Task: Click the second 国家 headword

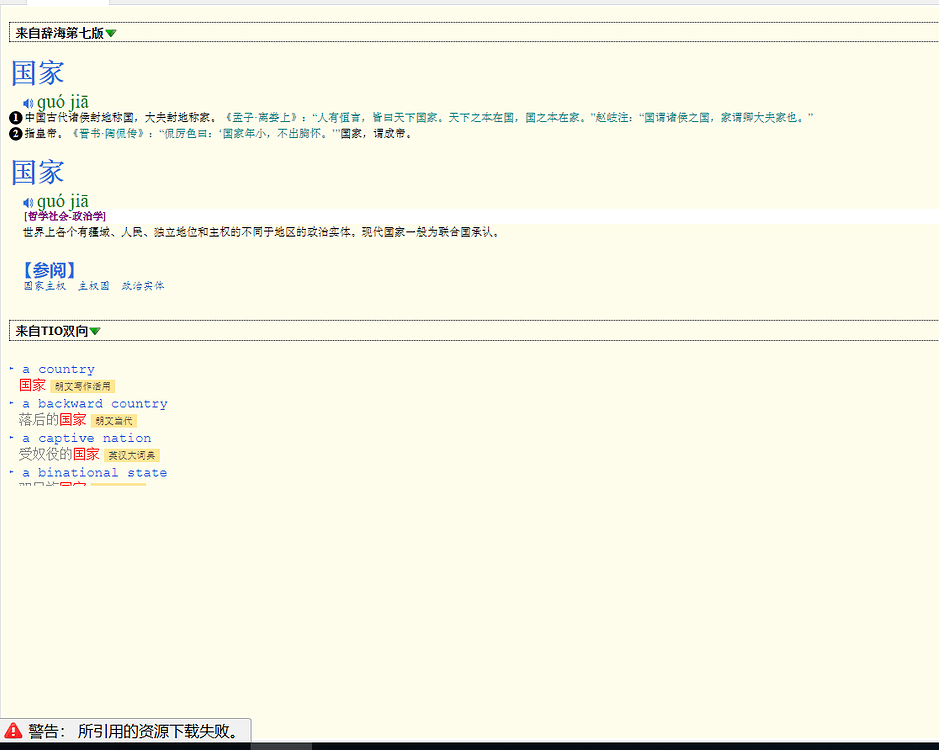Action: 38,173
